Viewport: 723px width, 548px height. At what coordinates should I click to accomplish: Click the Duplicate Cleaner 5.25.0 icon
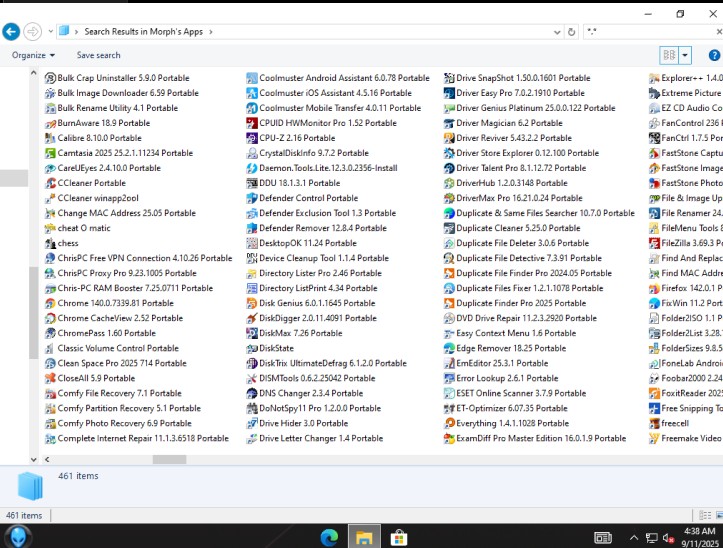(x=449, y=228)
